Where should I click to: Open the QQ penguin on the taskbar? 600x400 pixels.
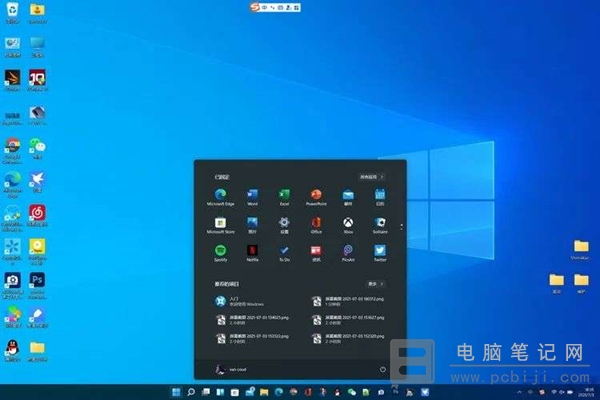coord(337,392)
